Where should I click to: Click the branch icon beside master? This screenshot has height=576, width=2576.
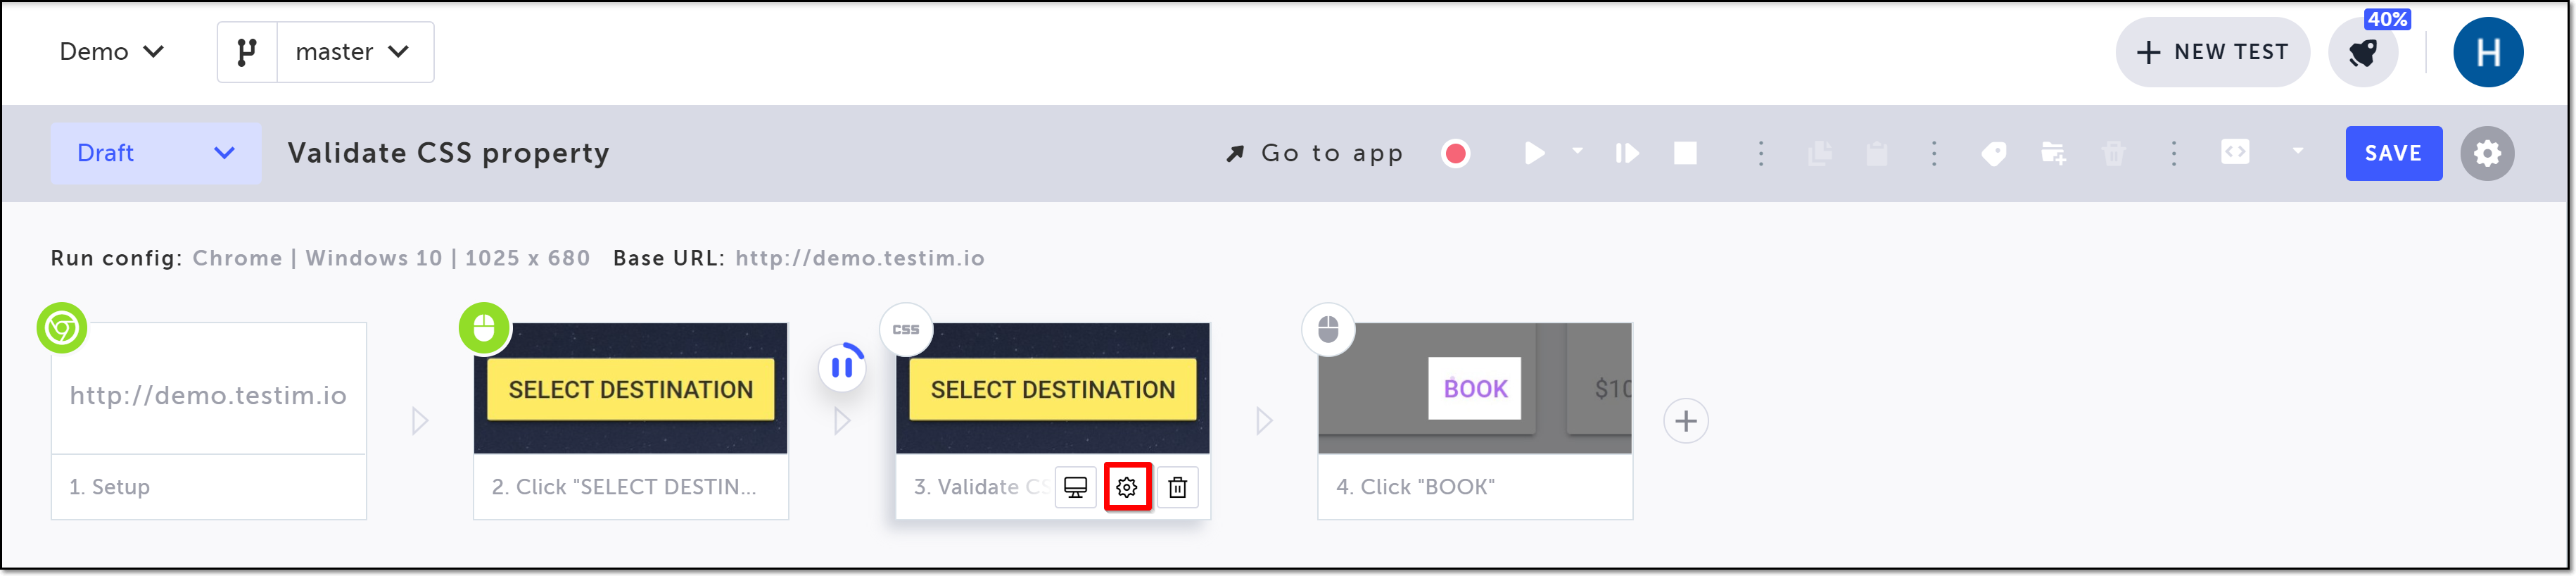(x=247, y=52)
